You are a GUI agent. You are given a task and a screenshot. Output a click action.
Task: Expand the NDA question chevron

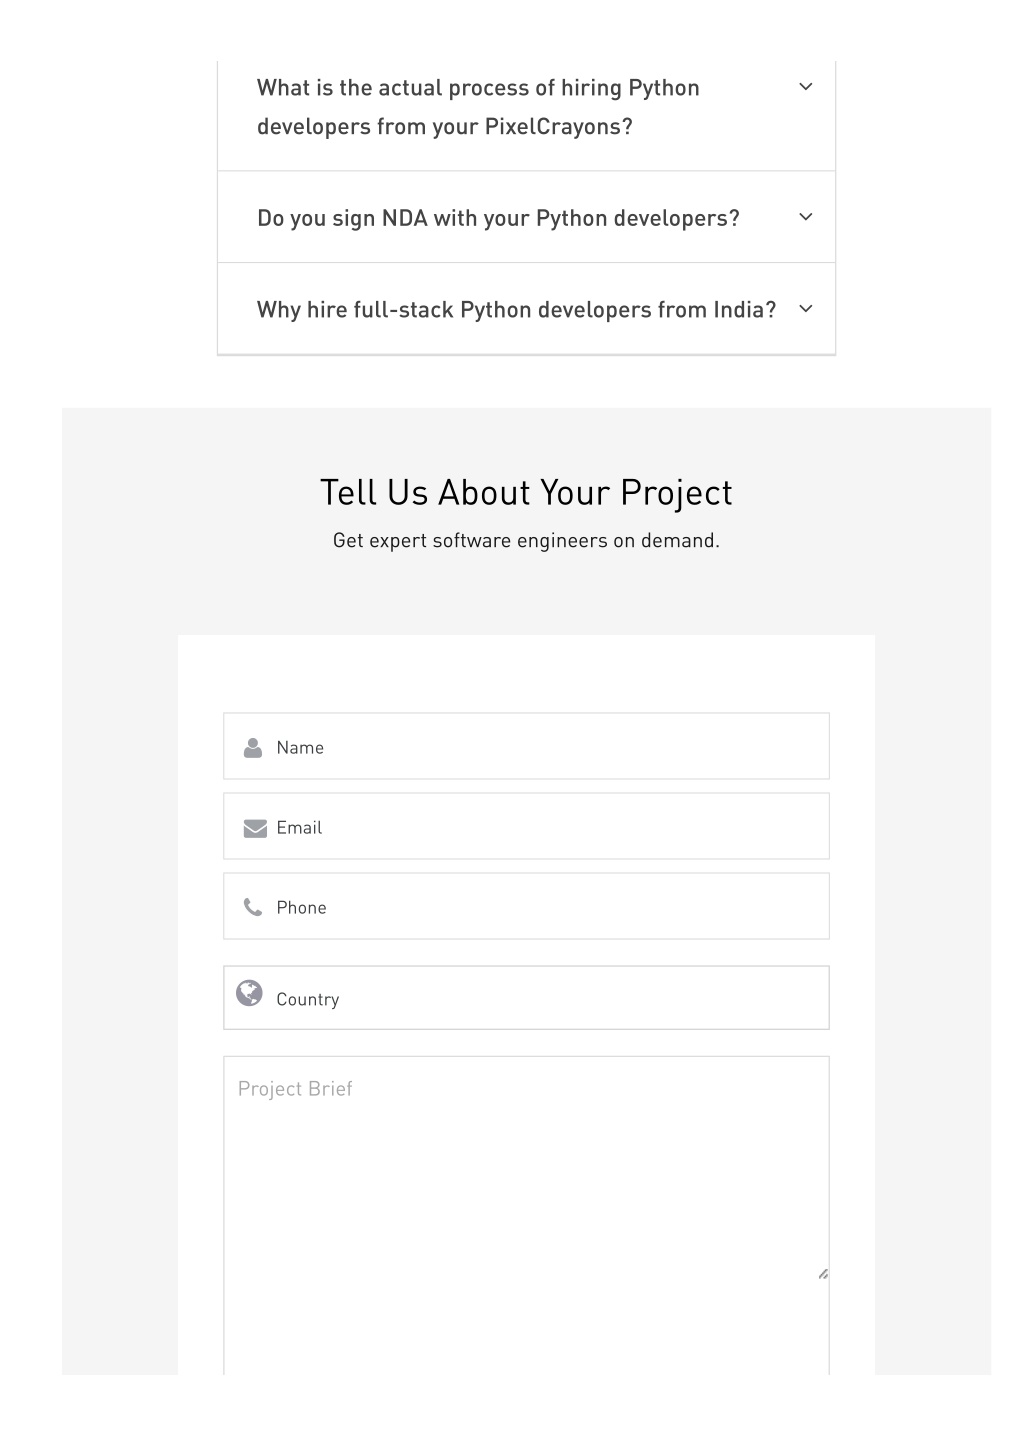(806, 217)
